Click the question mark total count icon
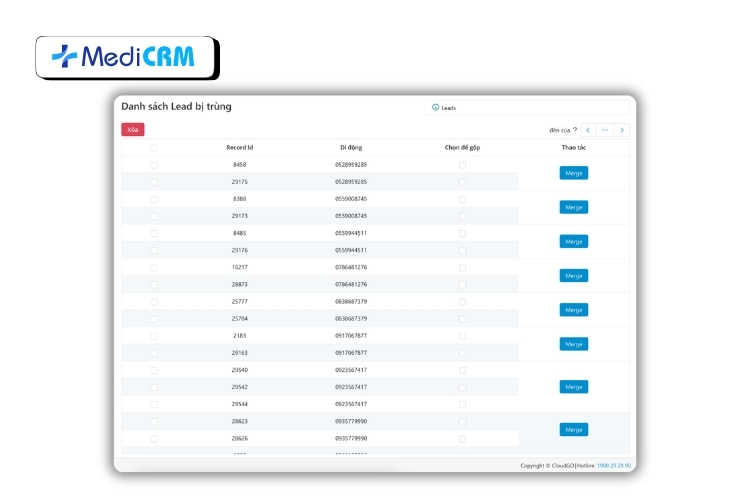The height and width of the screenshot is (500, 750). [575, 130]
